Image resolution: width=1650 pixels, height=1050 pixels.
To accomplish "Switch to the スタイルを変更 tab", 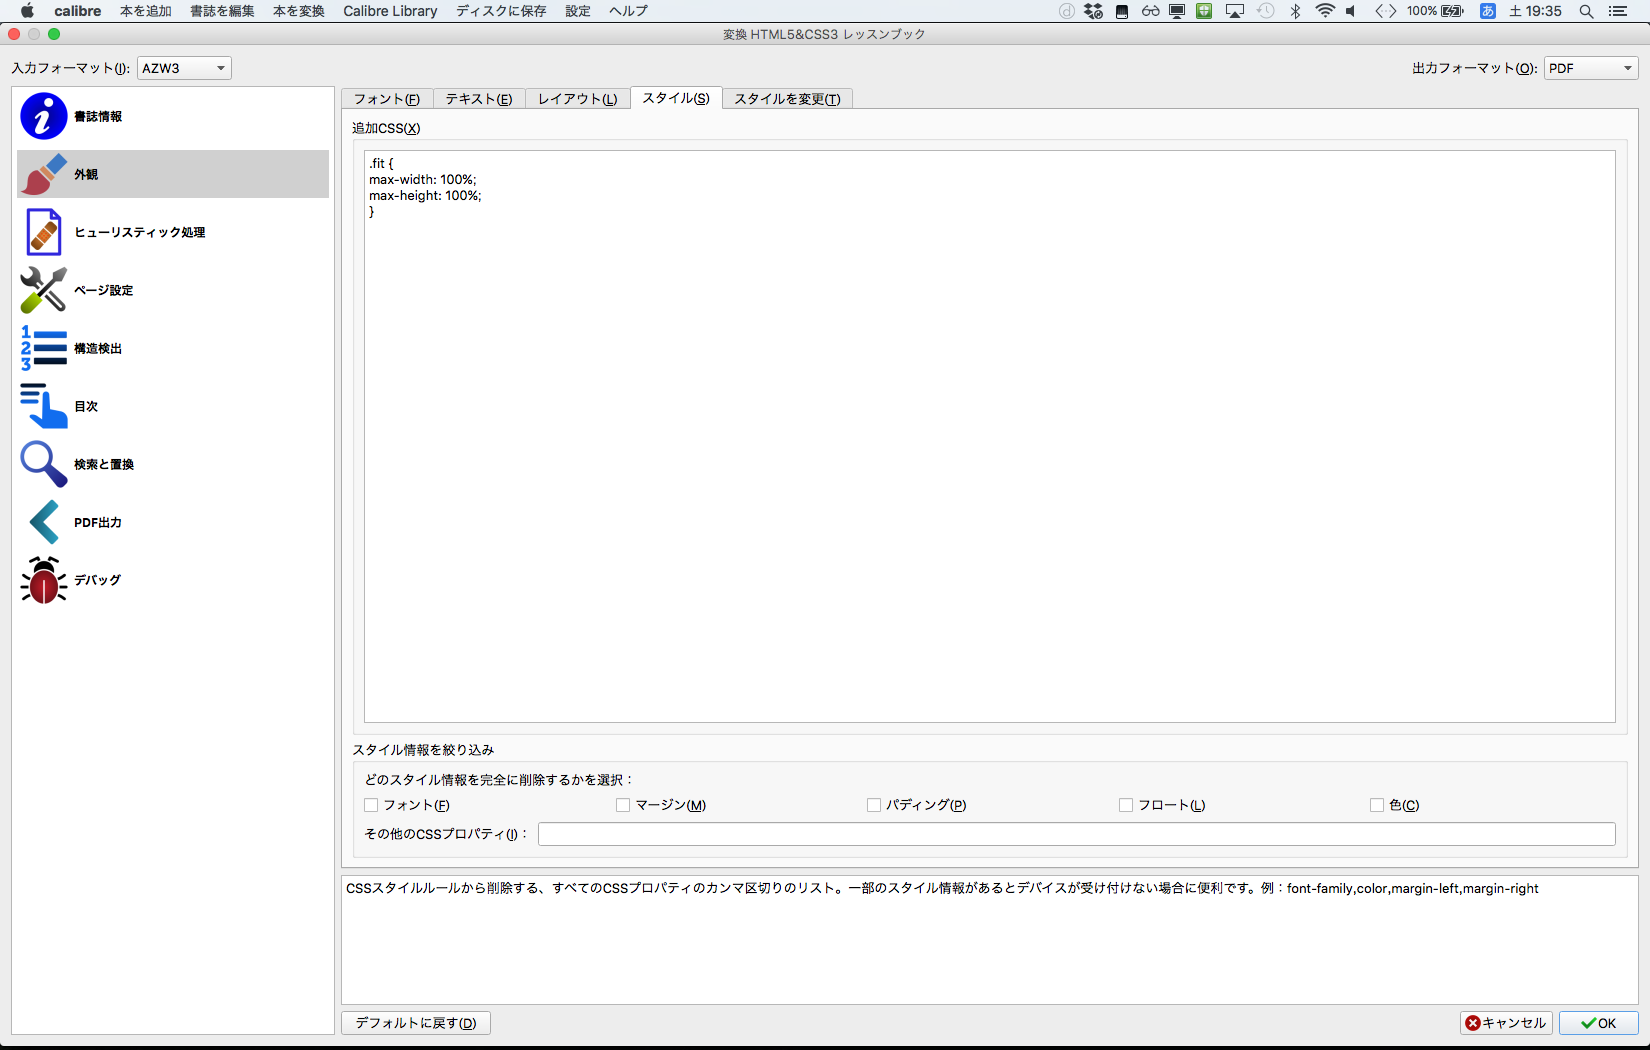I will point(787,99).
